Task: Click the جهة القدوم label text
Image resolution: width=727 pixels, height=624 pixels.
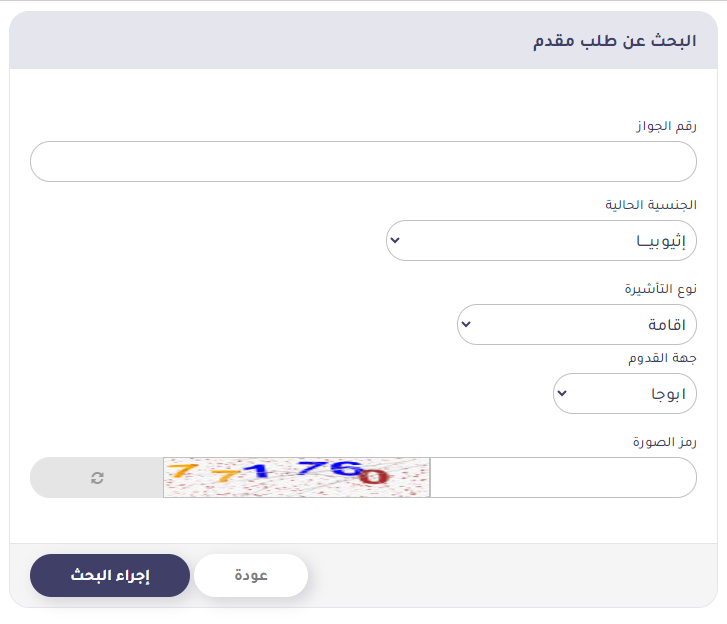Action: pos(665,358)
